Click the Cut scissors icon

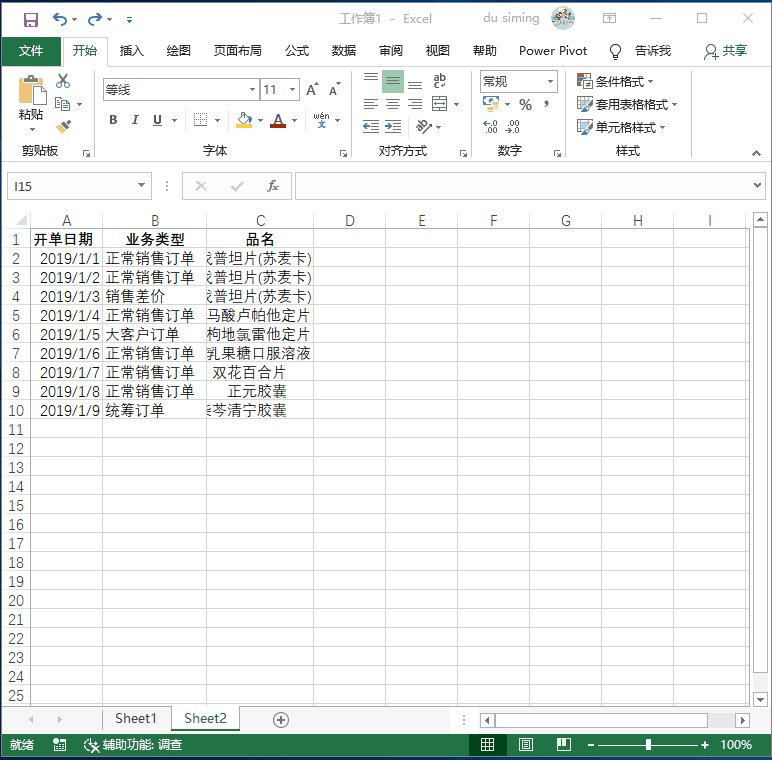point(63,81)
